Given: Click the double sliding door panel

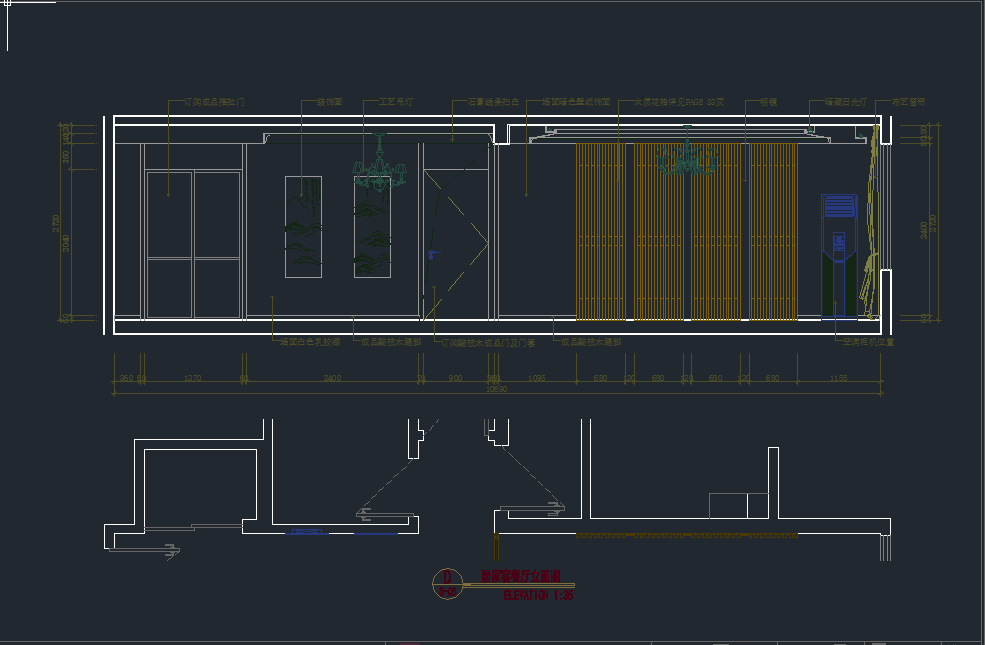Looking at the screenshot, I should point(194,244).
